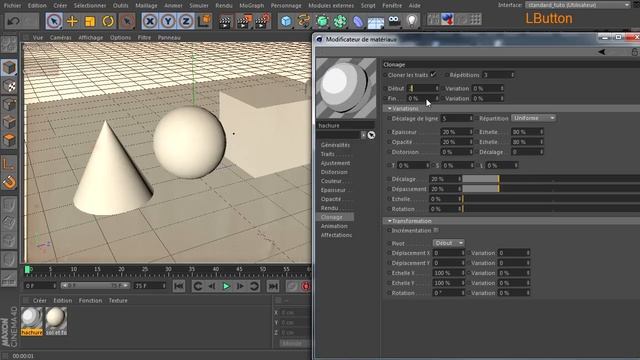Image resolution: width=640 pixels, height=360 pixels.
Task: Add a light bulb object
Action: [412, 21]
